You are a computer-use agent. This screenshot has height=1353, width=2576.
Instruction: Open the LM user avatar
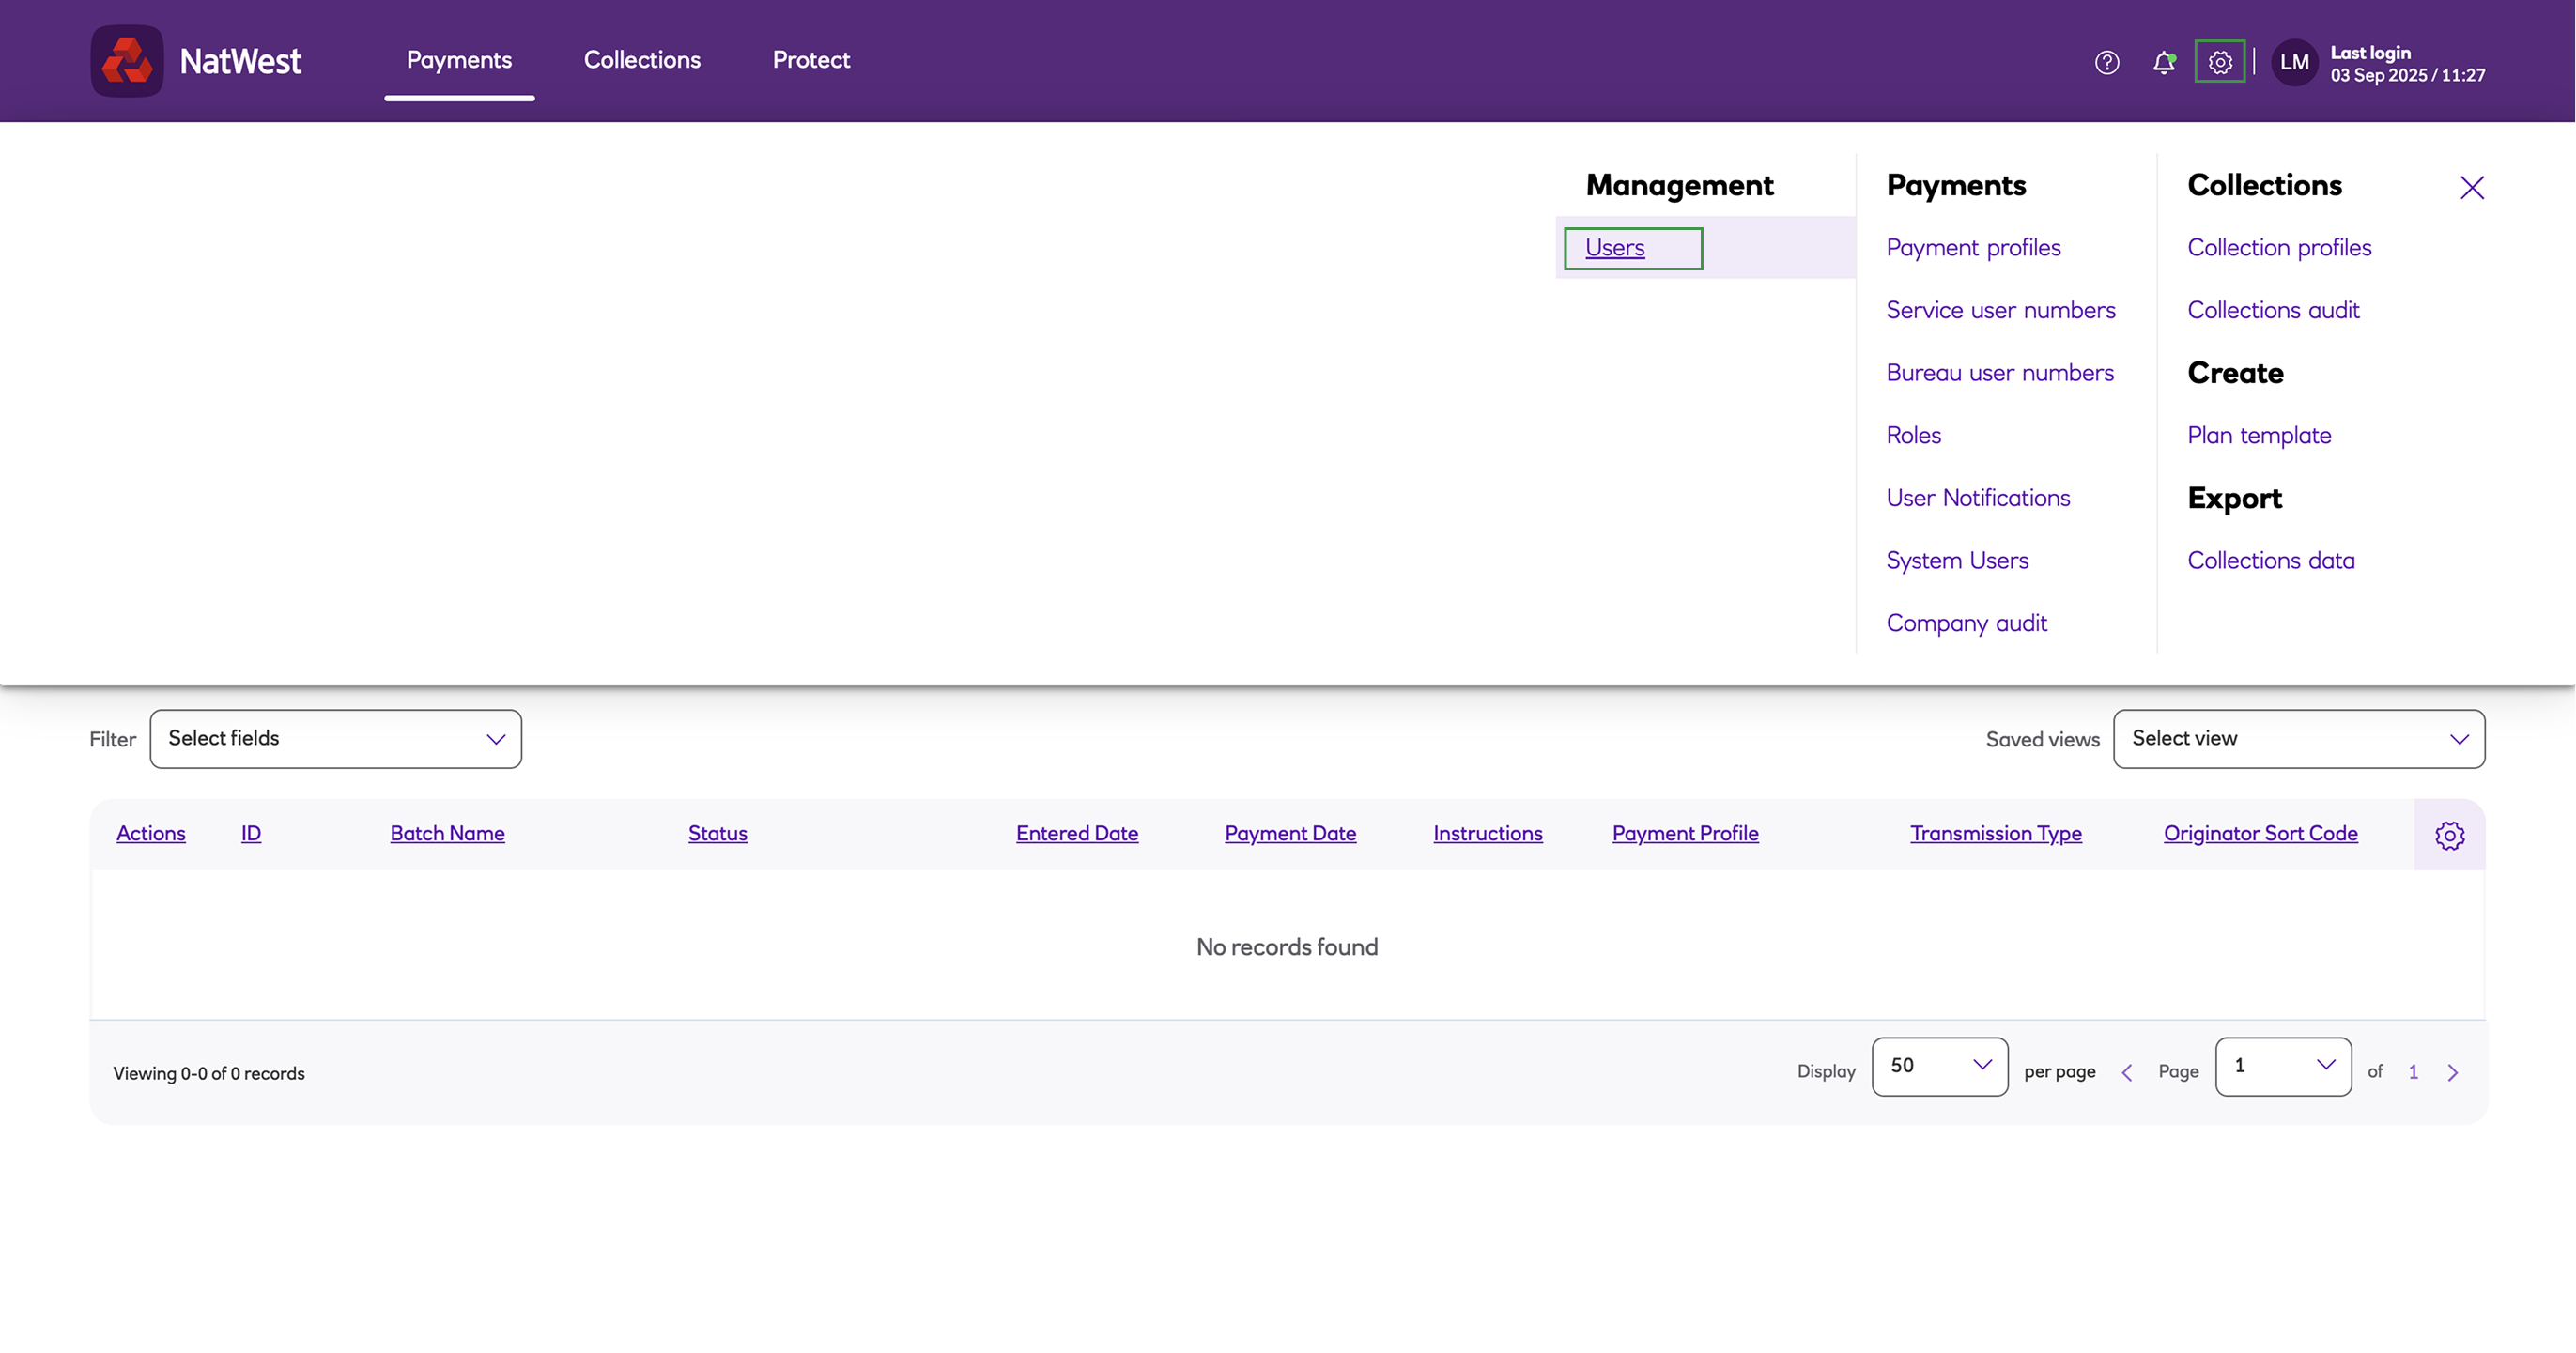click(x=2294, y=62)
